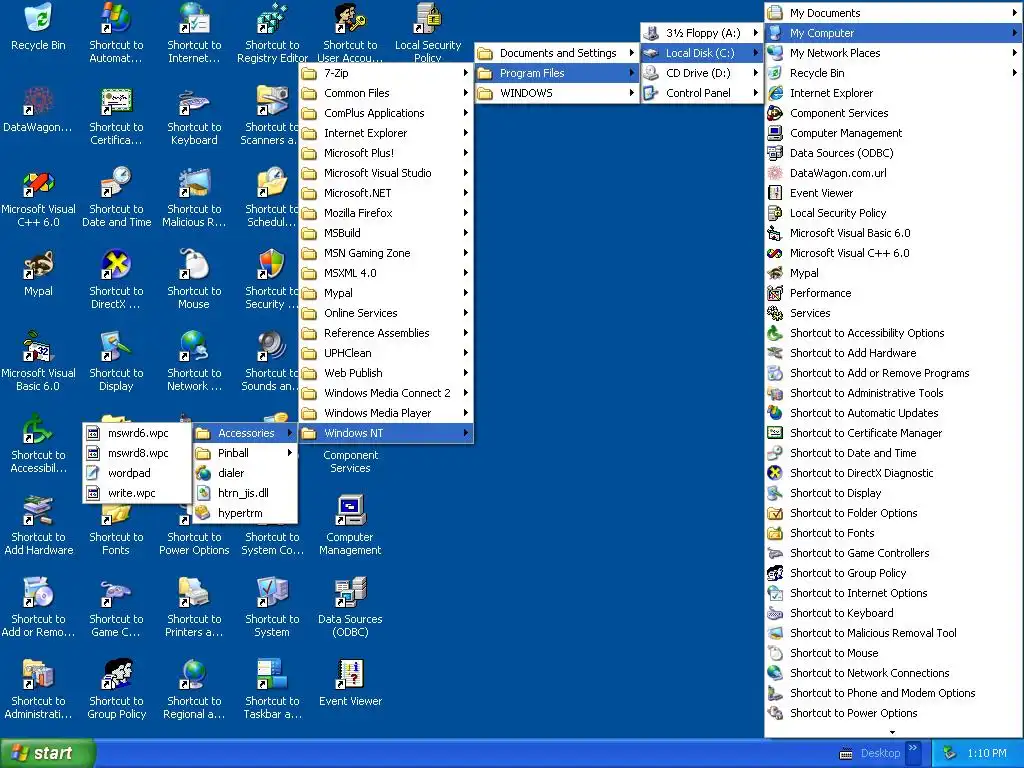
Task: Open the UPHClean folder entry
Action: 386,353
